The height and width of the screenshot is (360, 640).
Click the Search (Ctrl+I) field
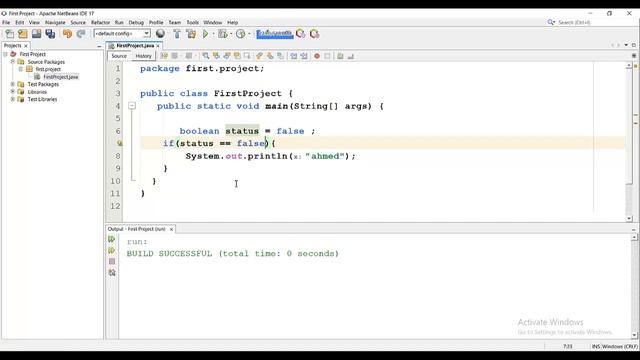(x=597, y=22)
